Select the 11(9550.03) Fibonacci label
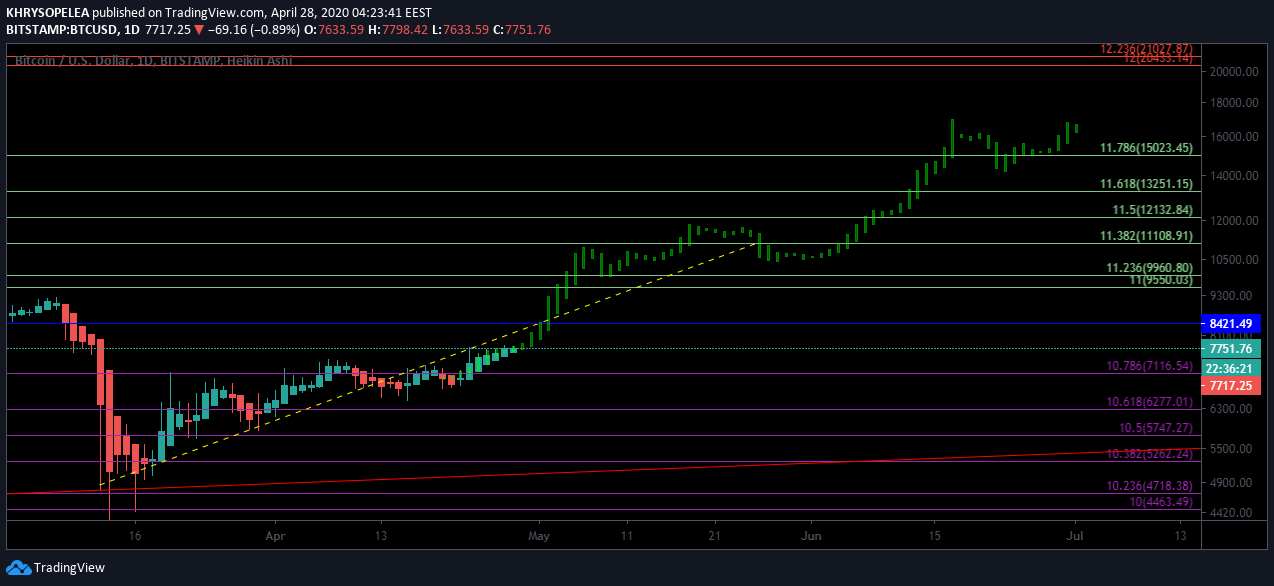Viewport: 1274px width, 586px height. tap(1161, 280)
